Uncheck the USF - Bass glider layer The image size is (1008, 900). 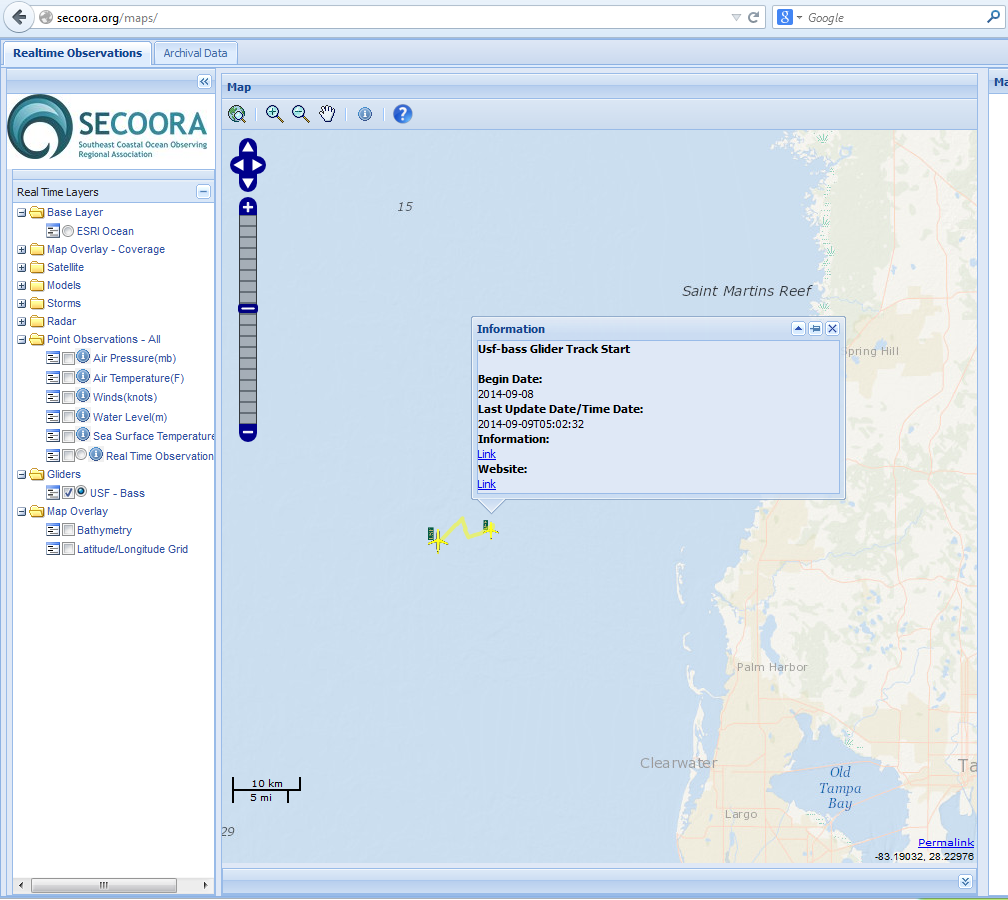[x=68, y=493]
